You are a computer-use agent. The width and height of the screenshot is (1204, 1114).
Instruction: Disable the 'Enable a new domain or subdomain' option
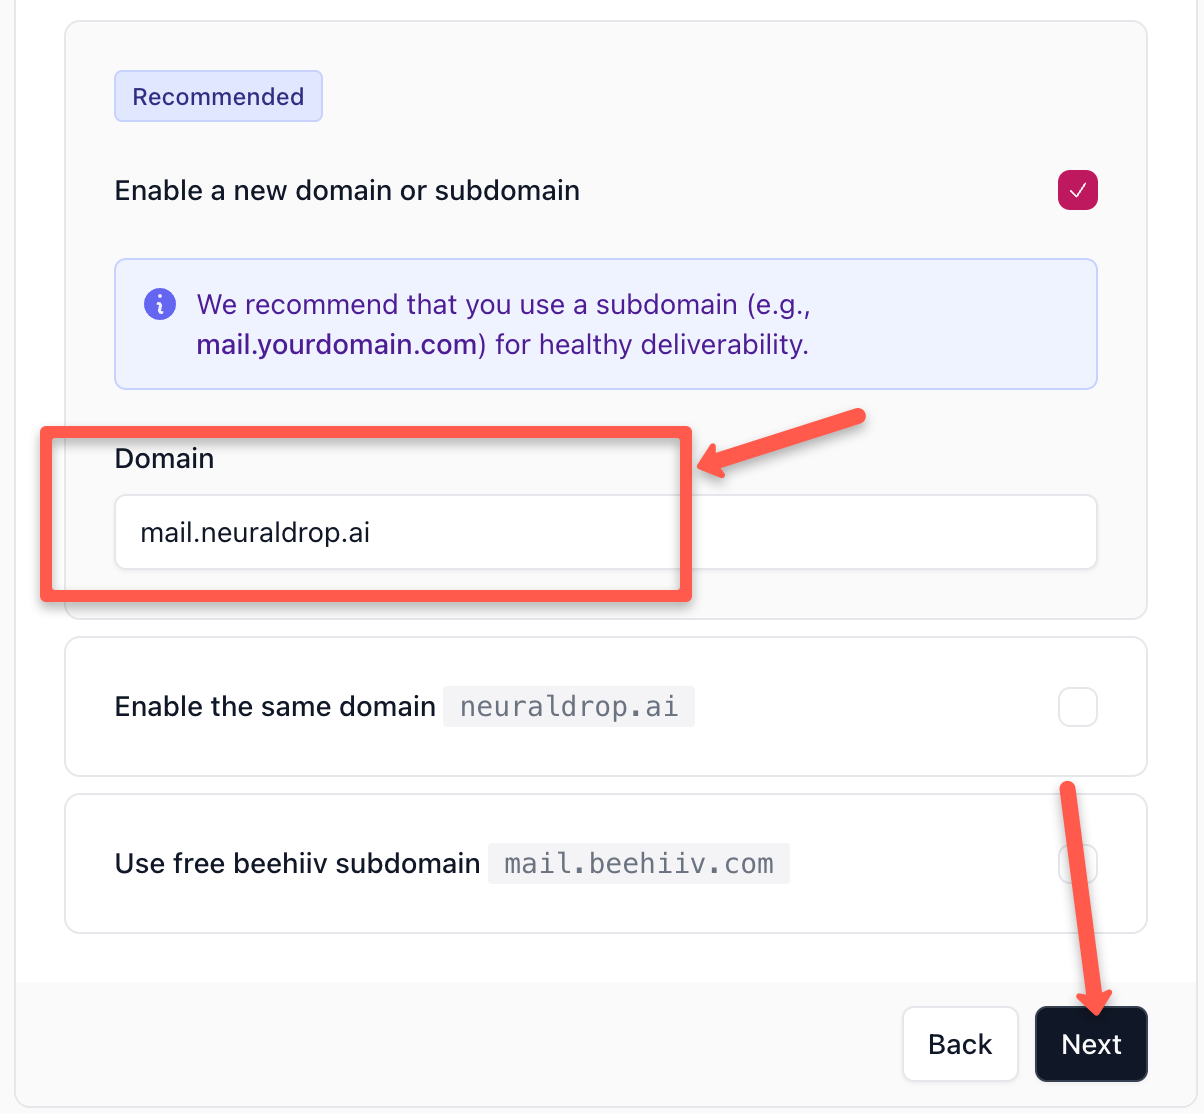coord(1077,190)
